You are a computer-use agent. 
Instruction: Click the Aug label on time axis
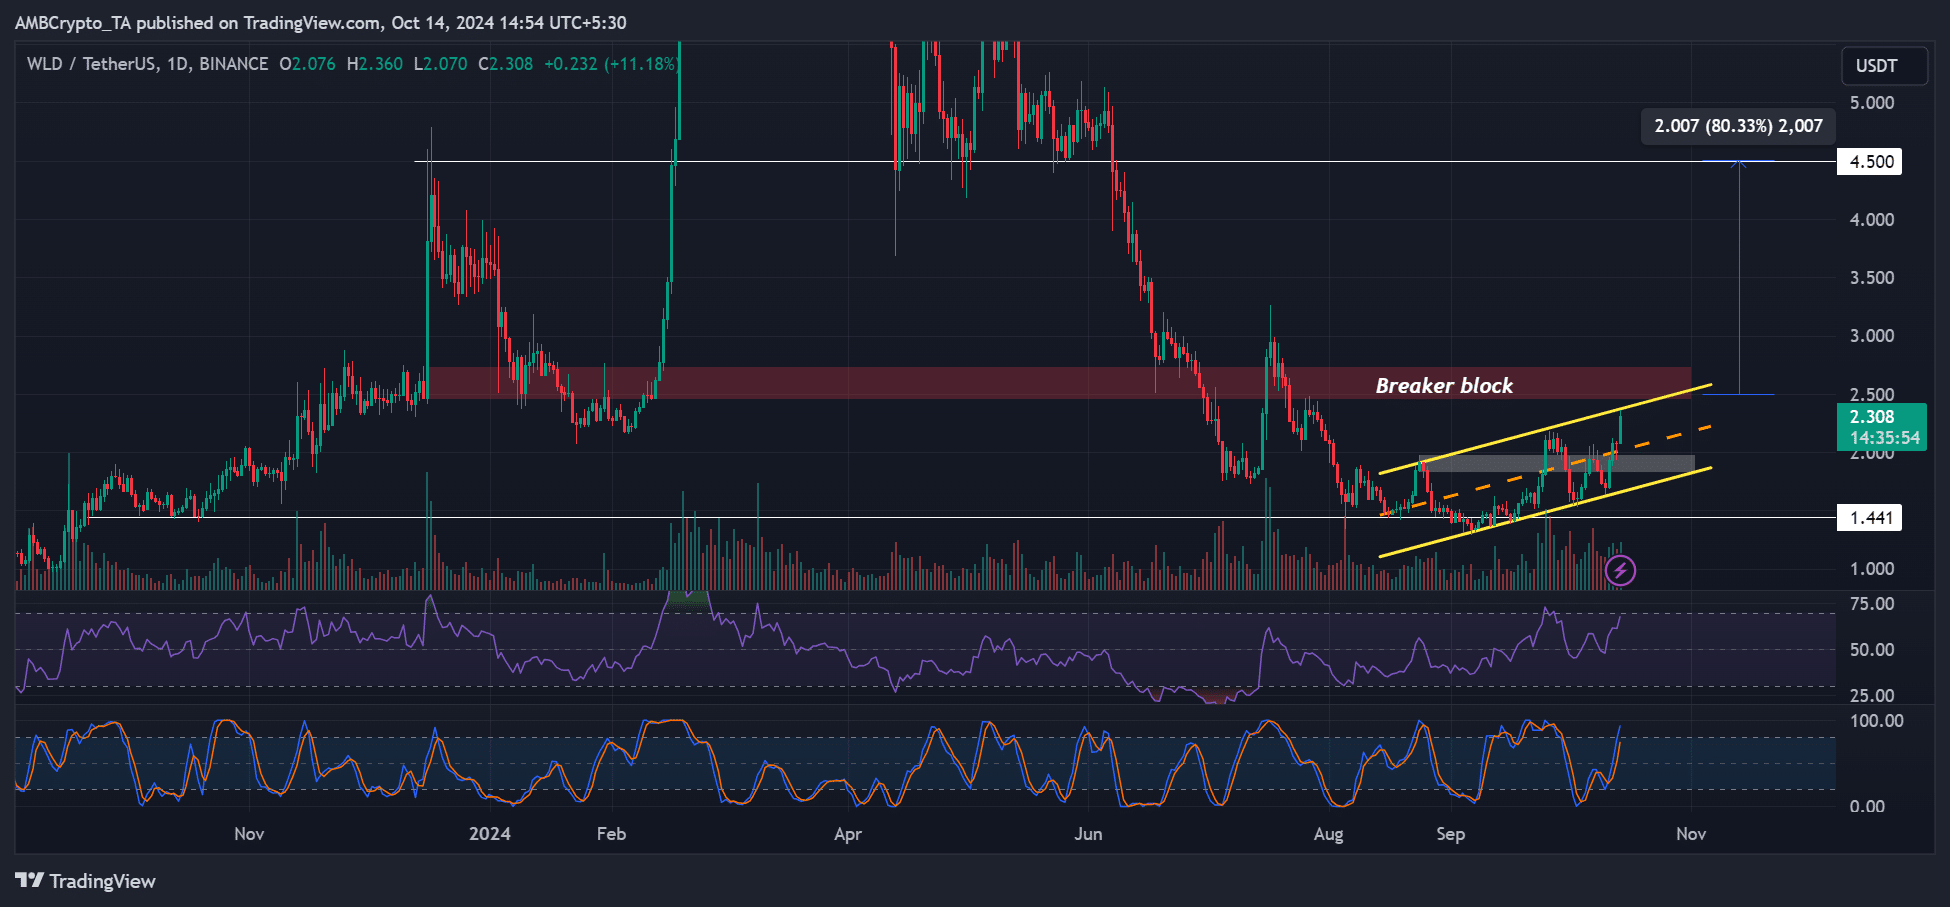tap(1328, 834)
